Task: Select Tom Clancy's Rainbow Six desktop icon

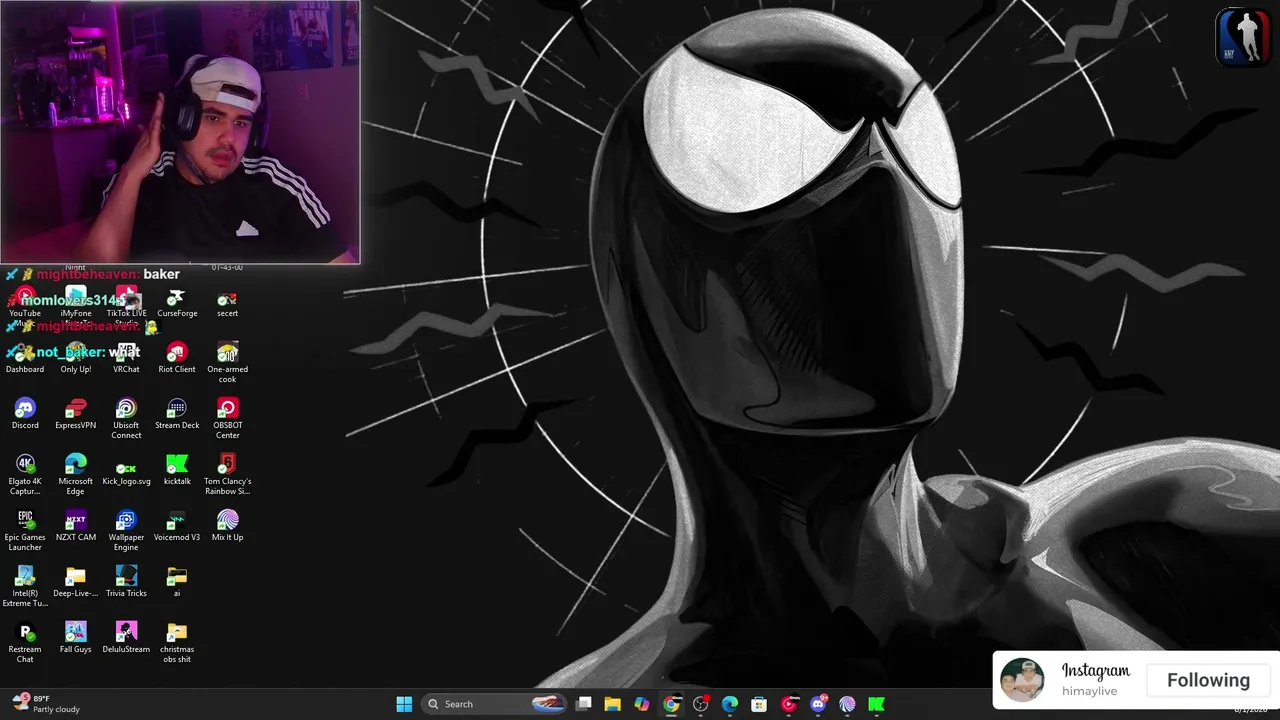Action: pyautogui.click(x=228, y=474)
